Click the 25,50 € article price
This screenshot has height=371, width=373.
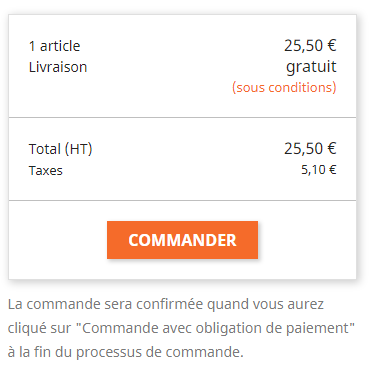coord(310,45)
